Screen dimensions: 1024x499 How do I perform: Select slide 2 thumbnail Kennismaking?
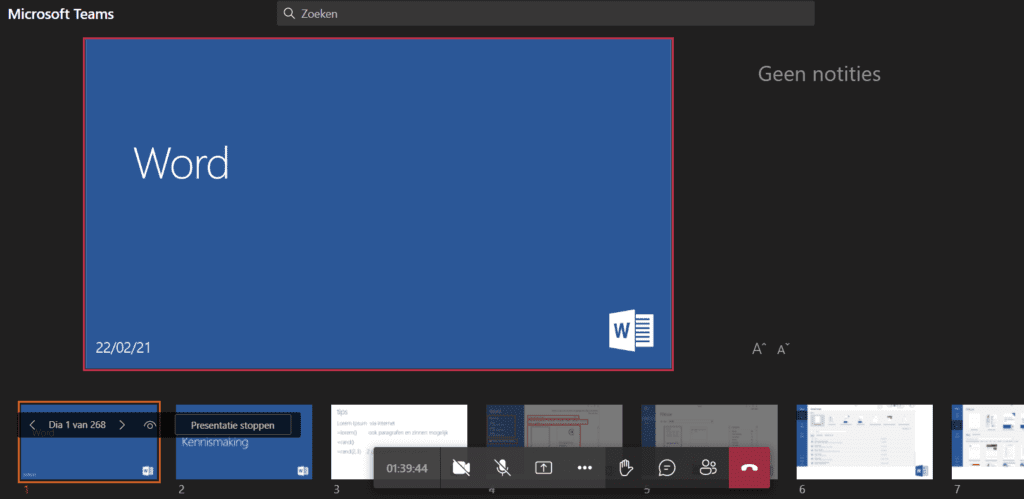pyautogui.click(x=244, y=442)
